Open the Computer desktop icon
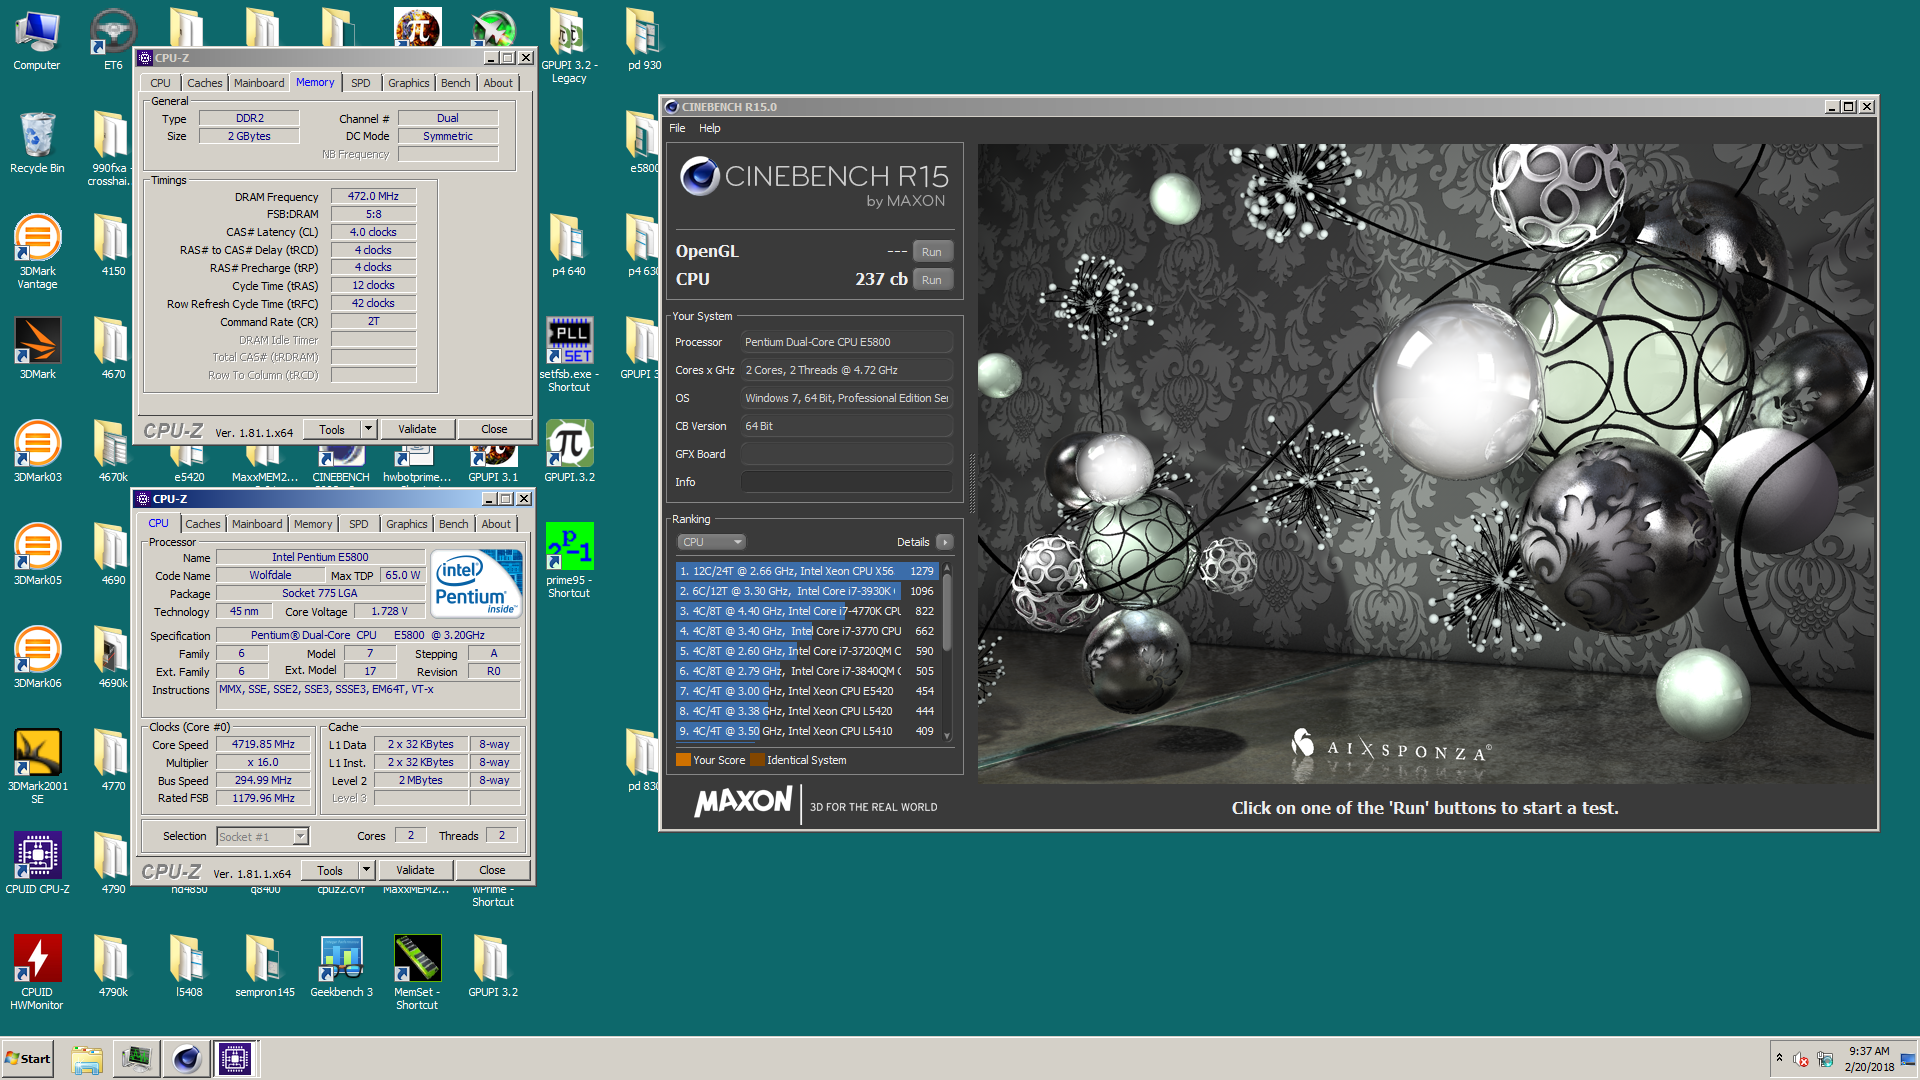Viewport: 1920px width, 1080px height. click(37, 40)
